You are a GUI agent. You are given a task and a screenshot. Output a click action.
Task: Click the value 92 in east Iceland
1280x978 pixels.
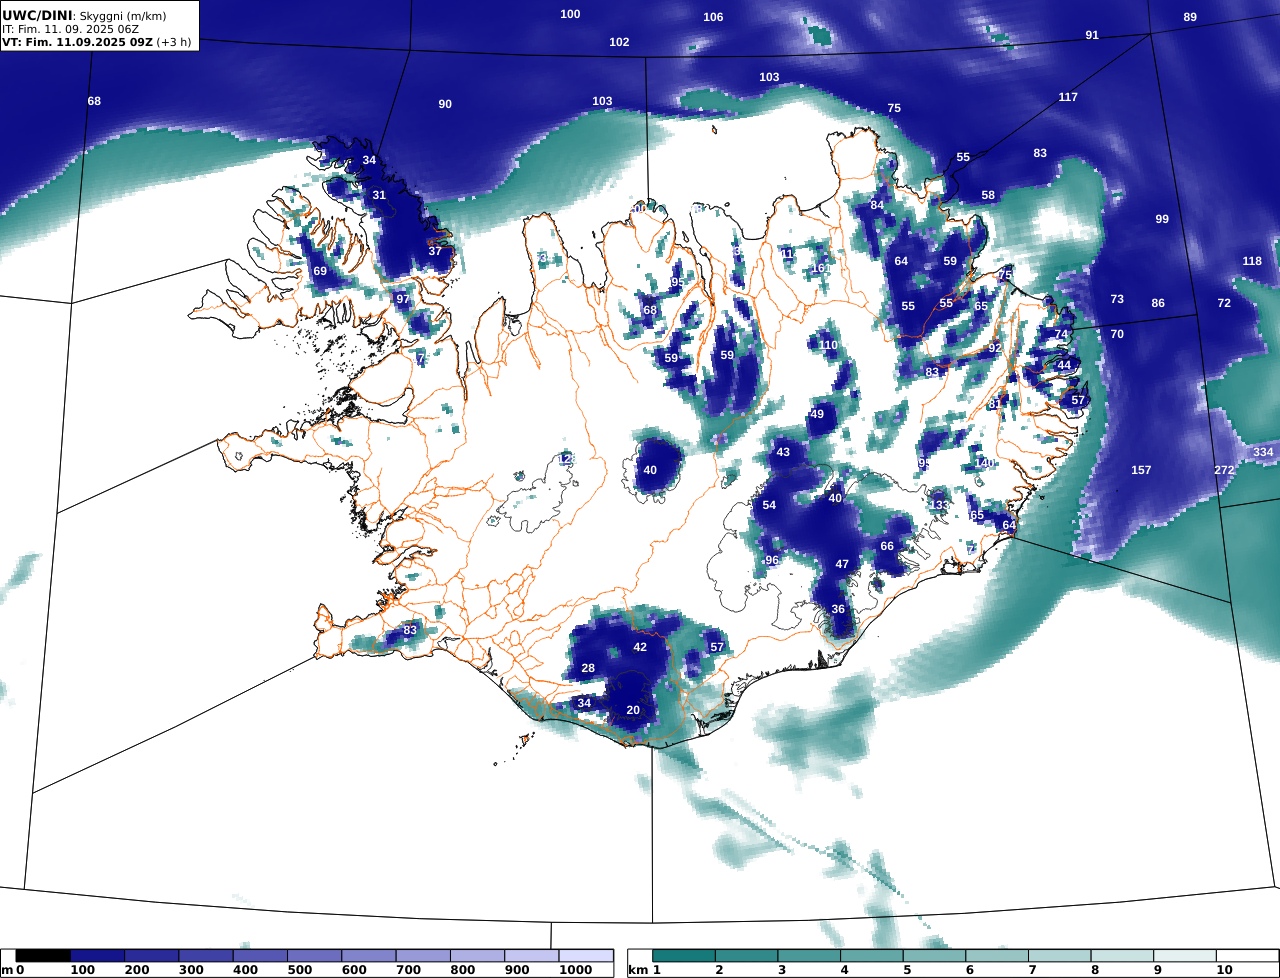point(995,348)
